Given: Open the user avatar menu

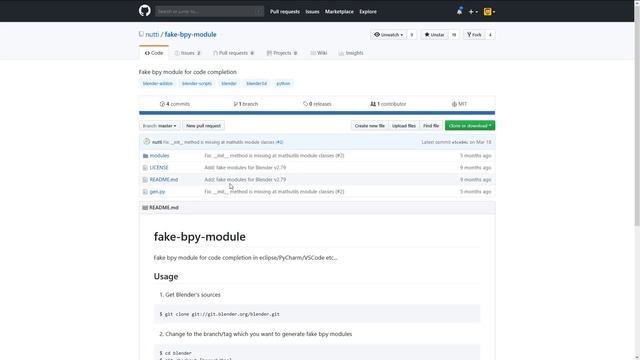Looking at the screenshot, I should pos(489,12).
